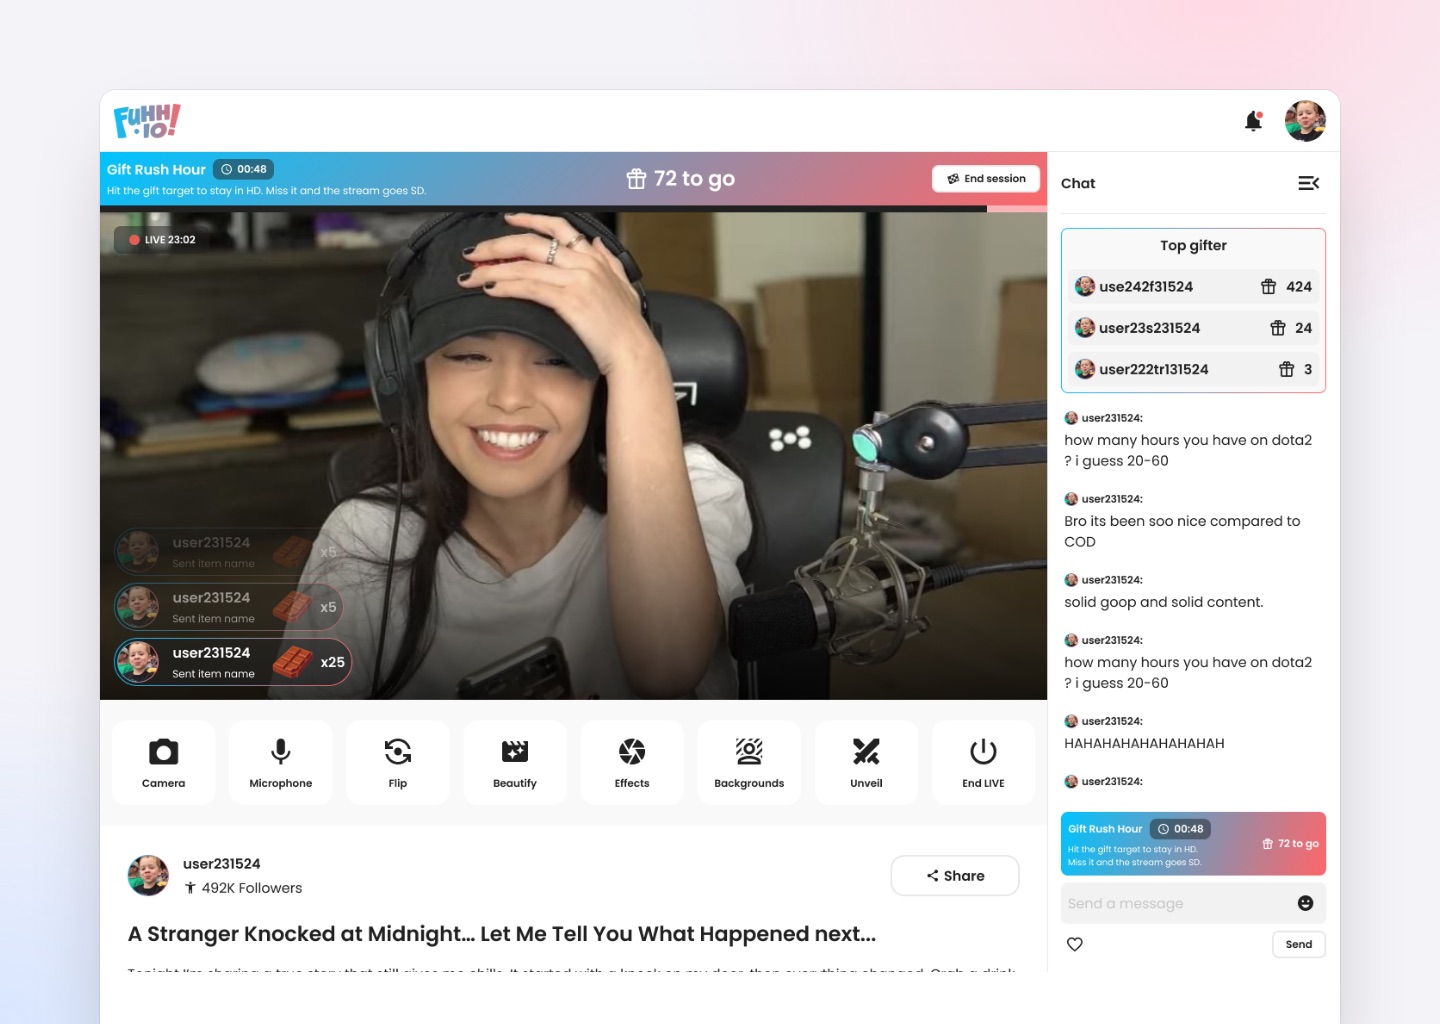Click the streamer avatar below the video
This screenshot has height=1024, width=1440.
point(148,876)
